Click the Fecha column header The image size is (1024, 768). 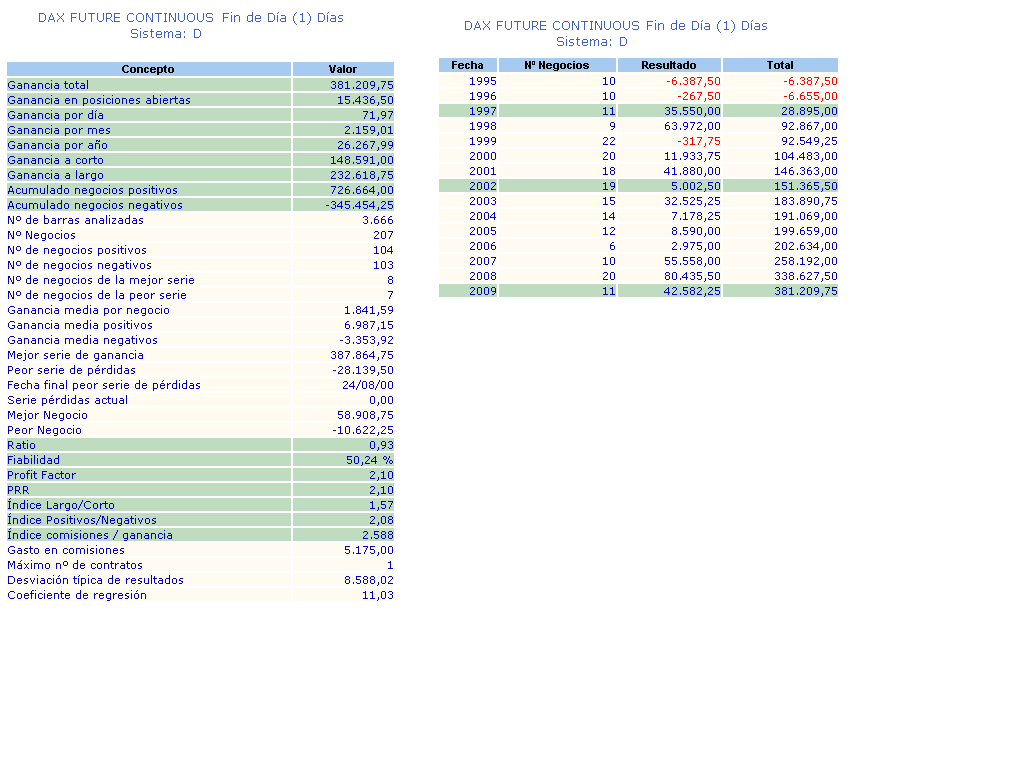(468, 65)
